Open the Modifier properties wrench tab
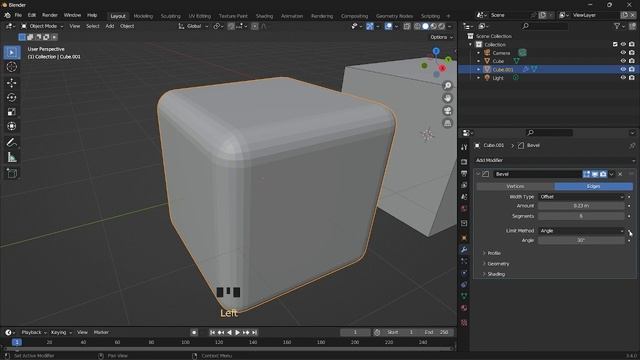640x360 pixels. click(464, 249)
